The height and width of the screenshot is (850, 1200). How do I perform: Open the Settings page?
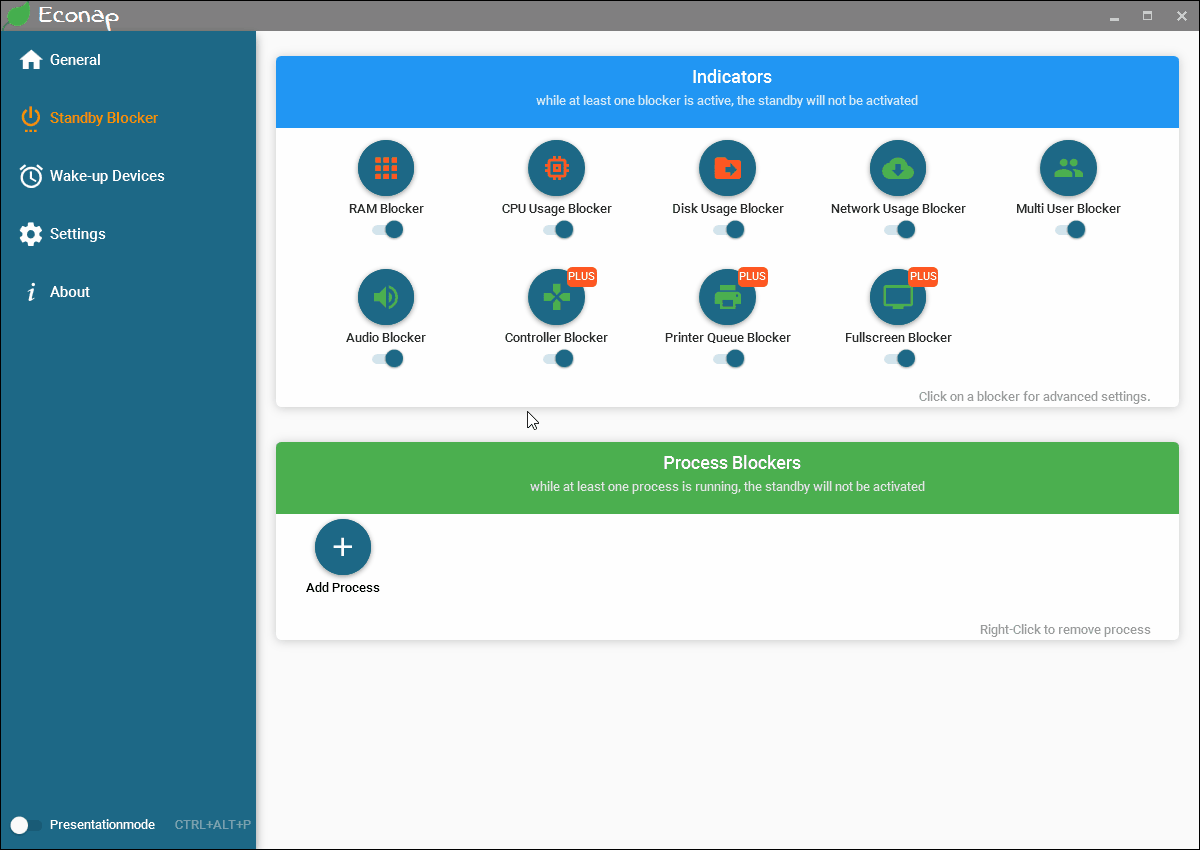[x=77, y=234]
